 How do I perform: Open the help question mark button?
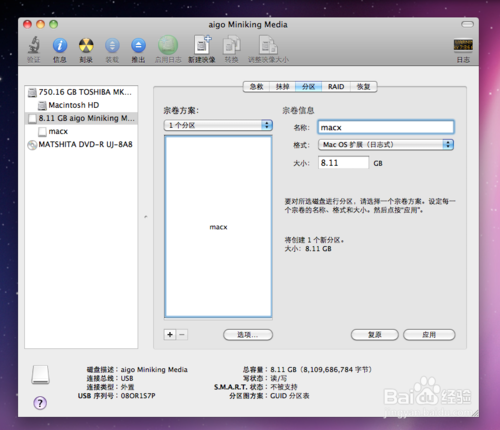point(40,403)
